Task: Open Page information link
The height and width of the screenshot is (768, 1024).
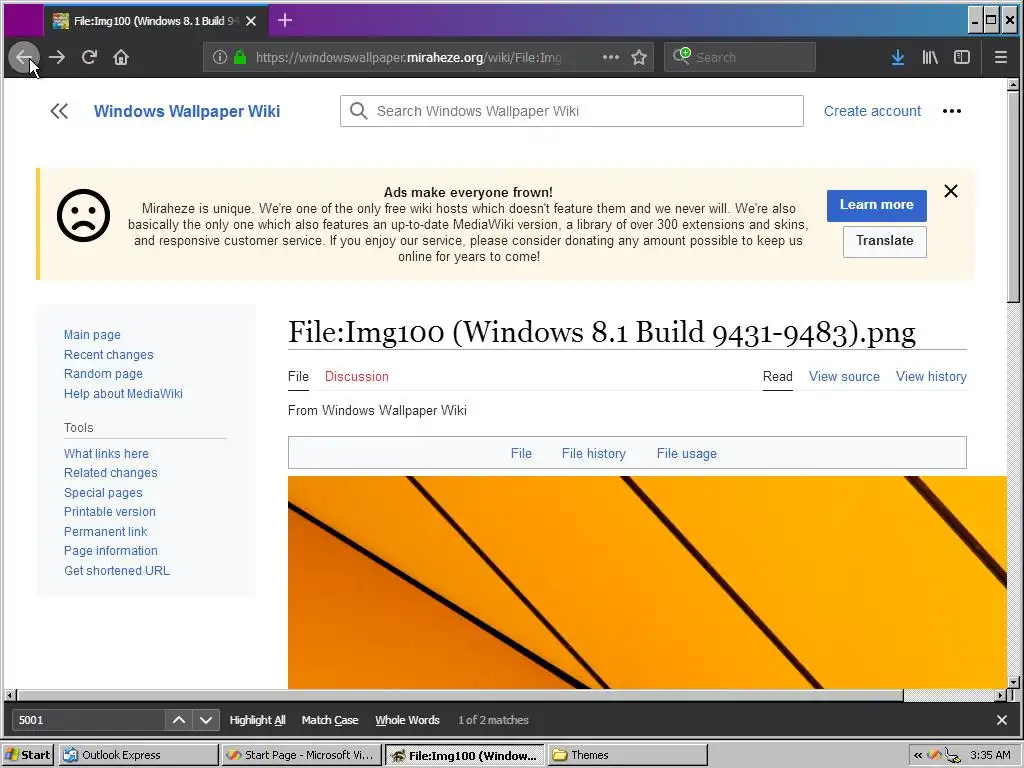Action: [110, 551]
